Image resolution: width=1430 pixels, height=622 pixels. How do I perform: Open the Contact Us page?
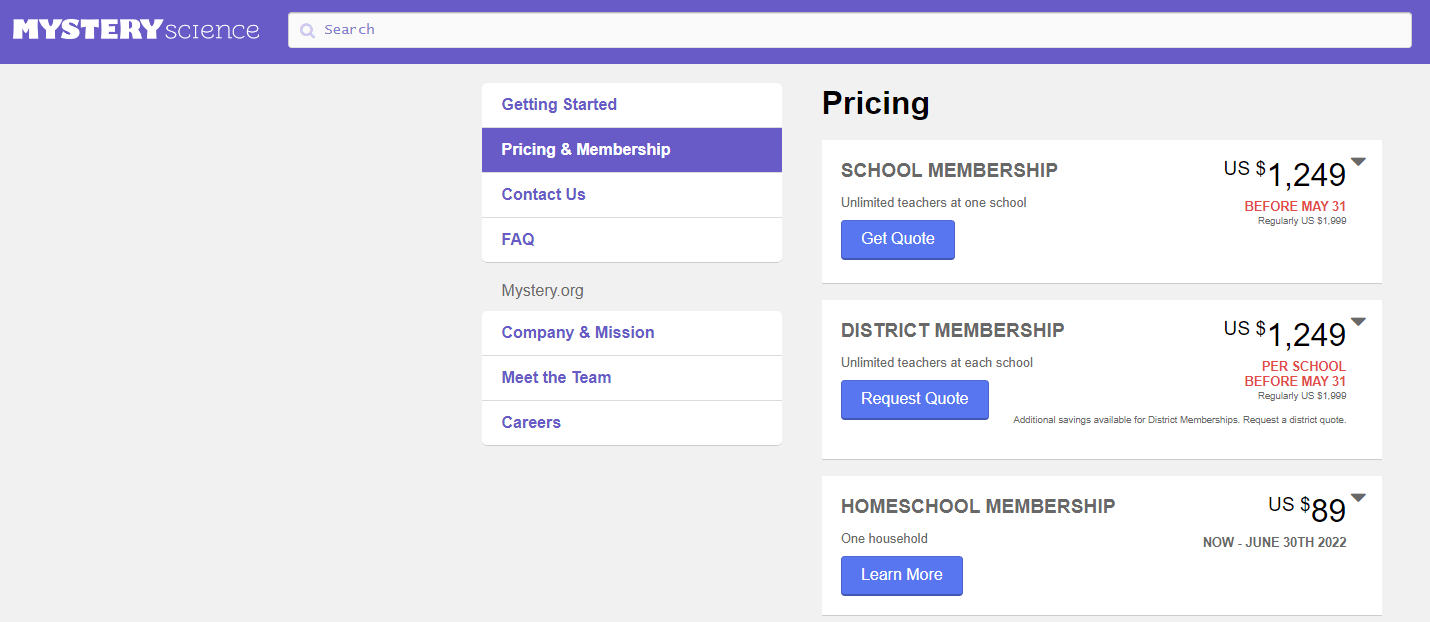click(632, 195)
